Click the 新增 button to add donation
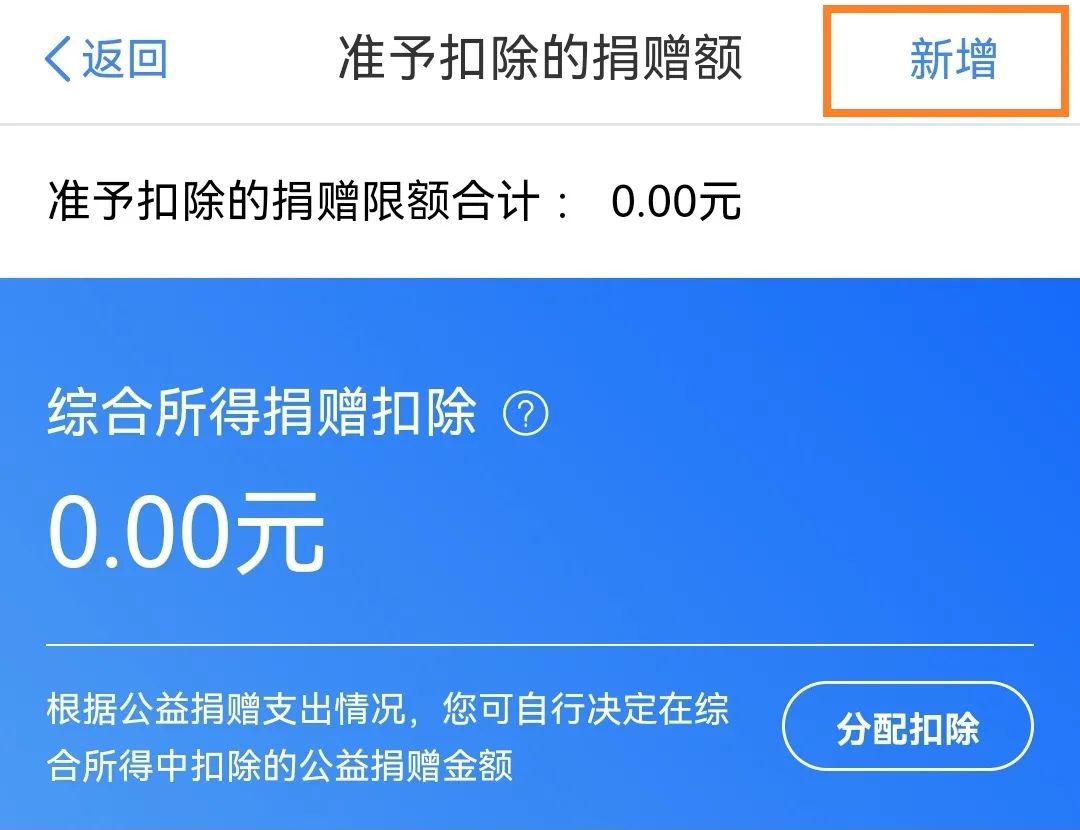1080x830 pixels. 953,59
